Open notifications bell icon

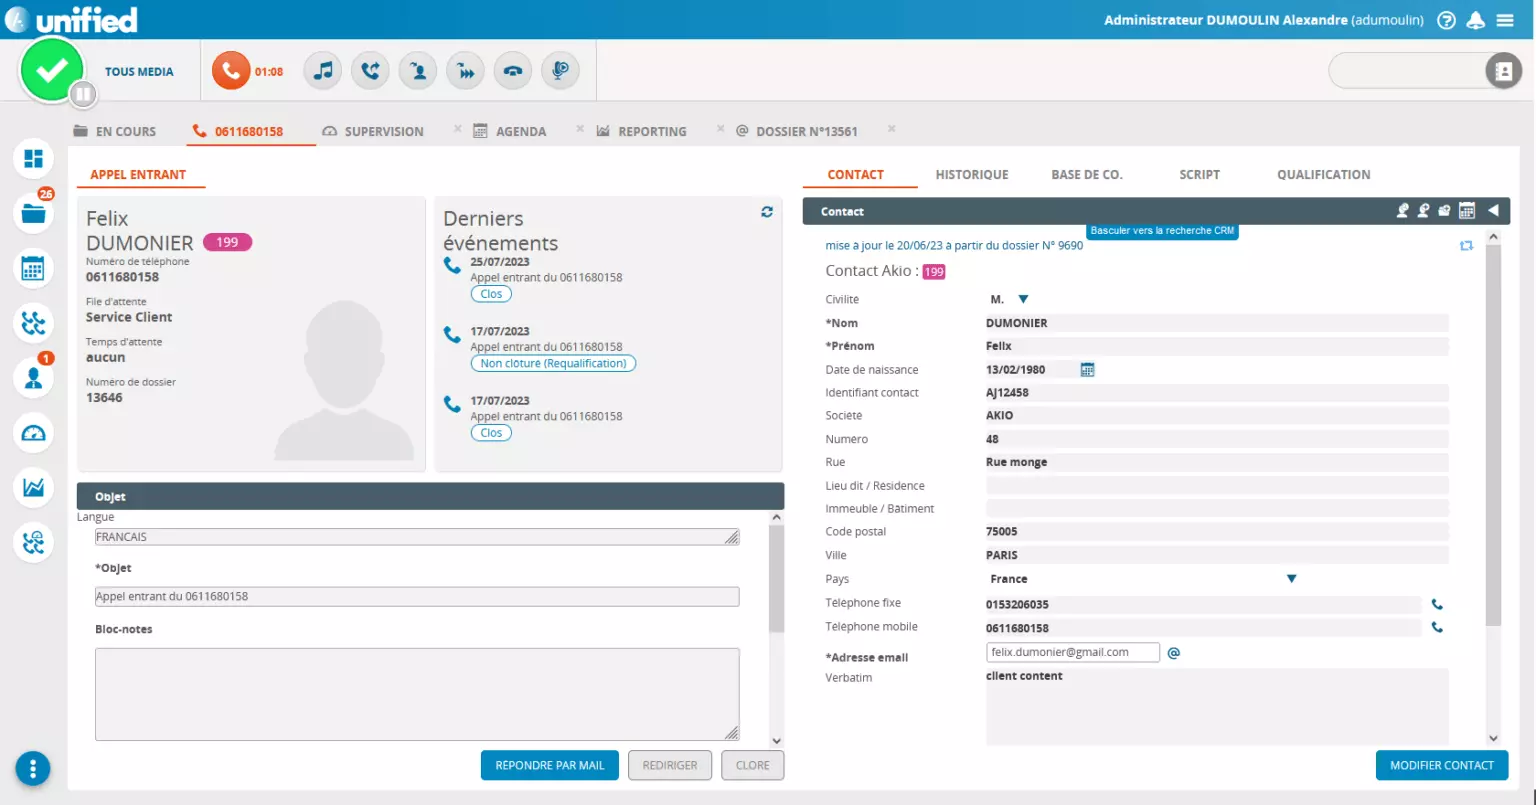tap(1475, 20)
